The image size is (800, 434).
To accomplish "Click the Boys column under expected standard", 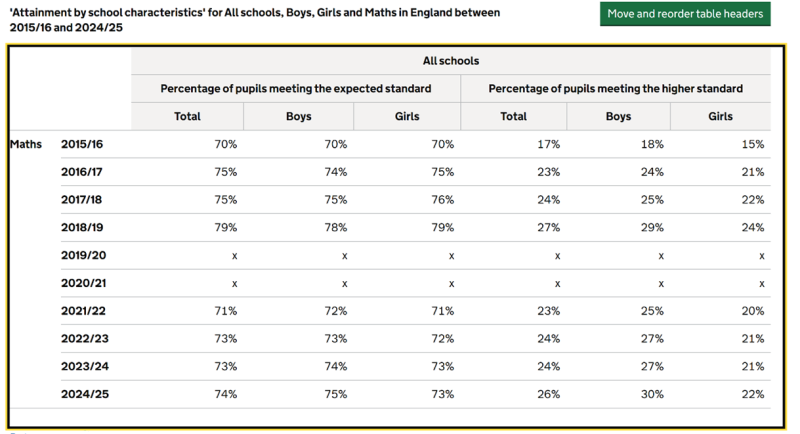I will pos(298,116).
